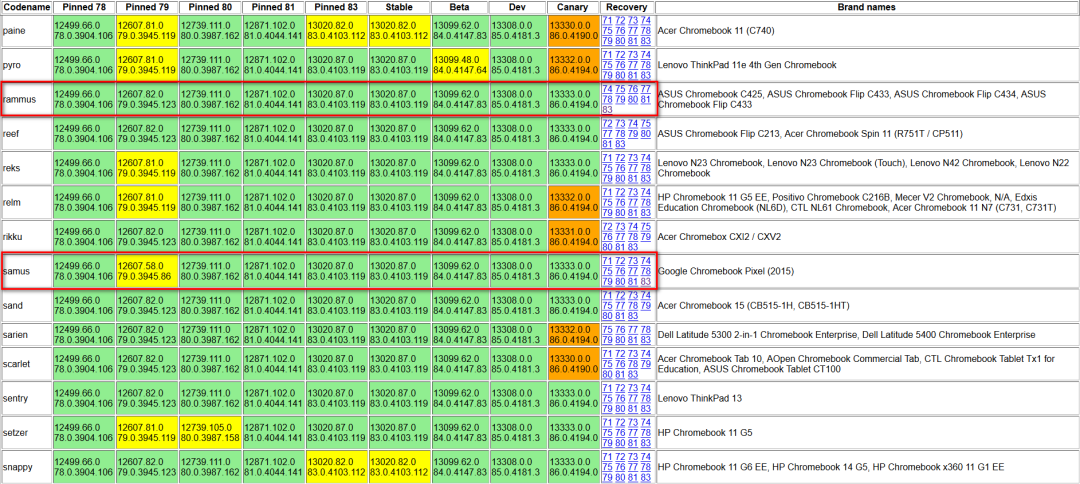The image size is (1080, 484).
Task: Select Lenovo ThinkPad 13 brand name
Action: pyautogui.click(x=698, y=398)
